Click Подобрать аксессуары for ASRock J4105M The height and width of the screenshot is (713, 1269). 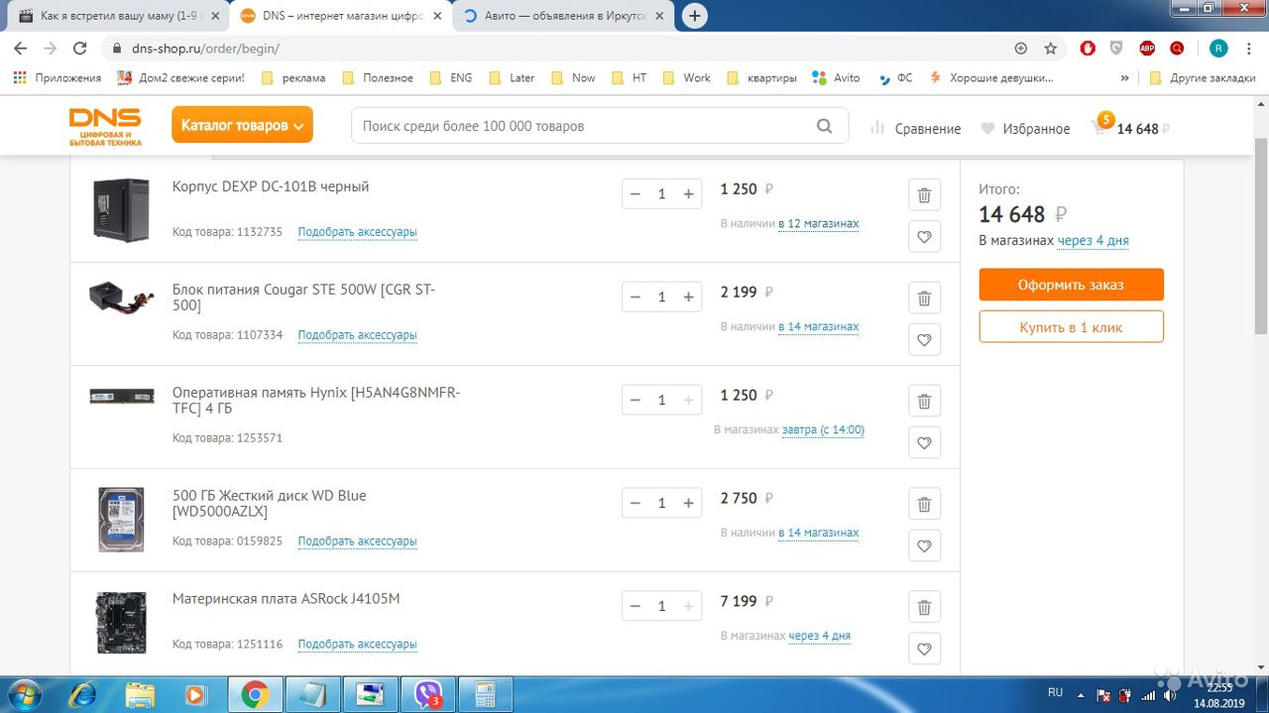click(x=357, y=644)
